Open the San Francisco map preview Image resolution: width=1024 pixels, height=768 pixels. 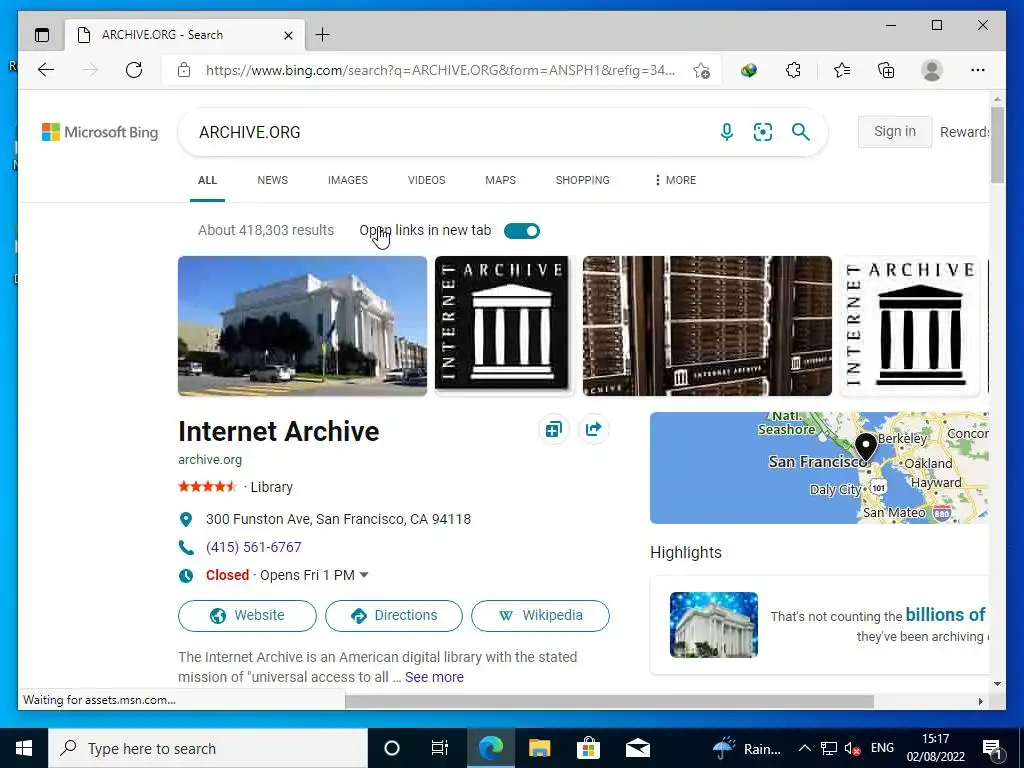[x=819, y=468]
